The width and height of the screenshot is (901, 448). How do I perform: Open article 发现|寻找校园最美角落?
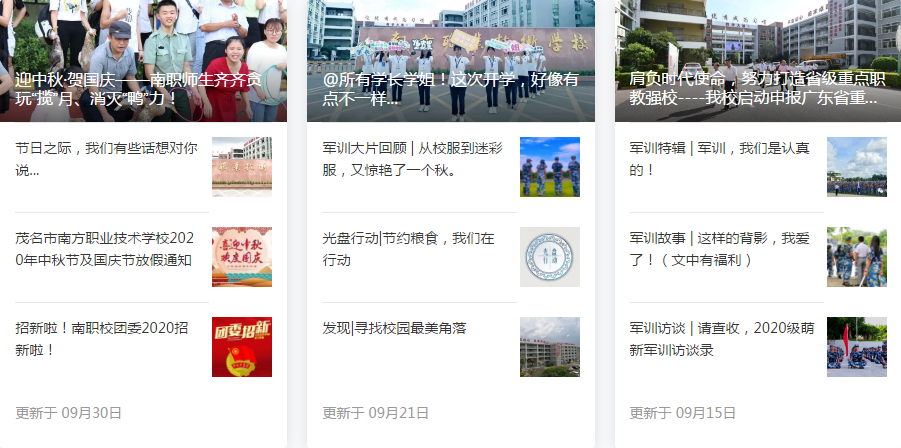click(394, 329)
